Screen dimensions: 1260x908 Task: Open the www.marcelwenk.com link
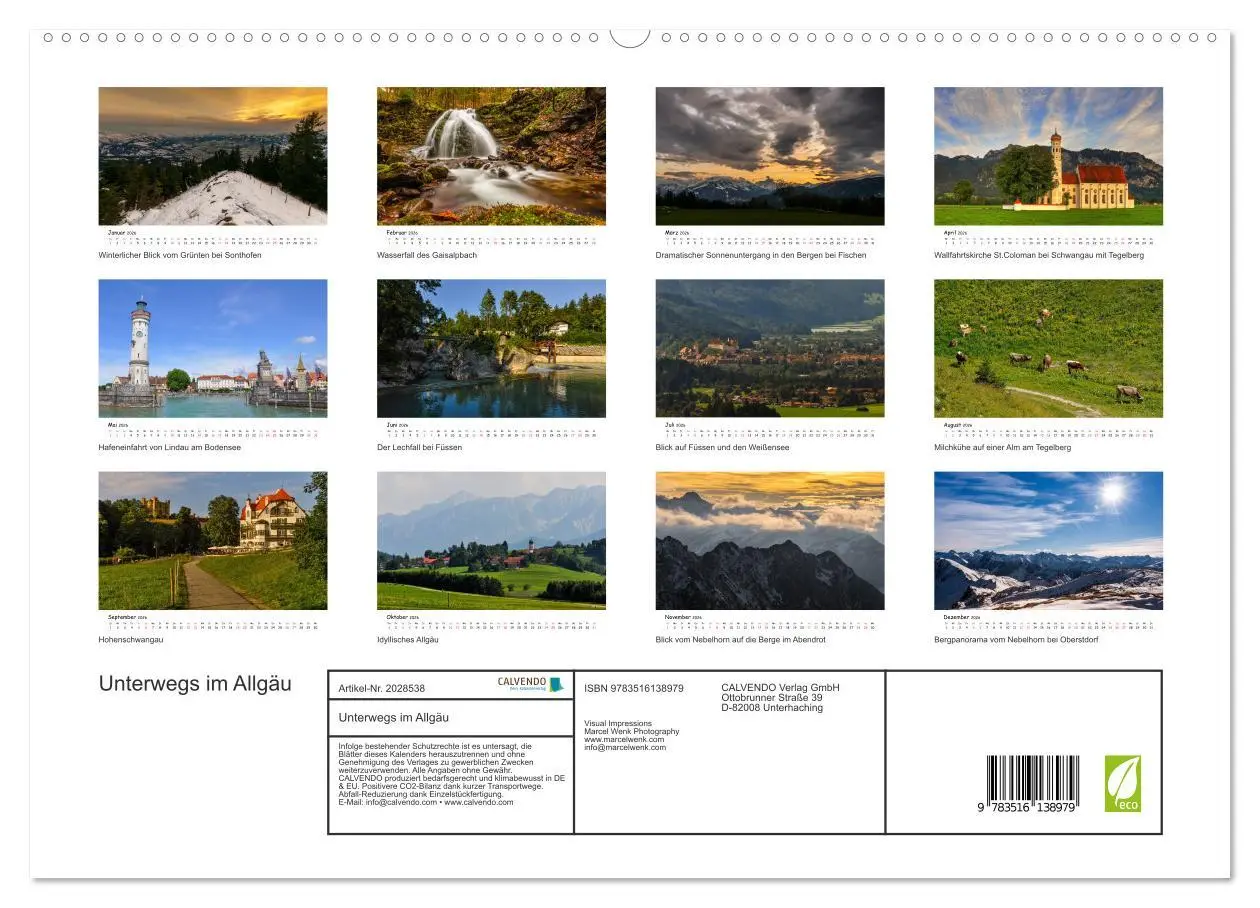624,739
